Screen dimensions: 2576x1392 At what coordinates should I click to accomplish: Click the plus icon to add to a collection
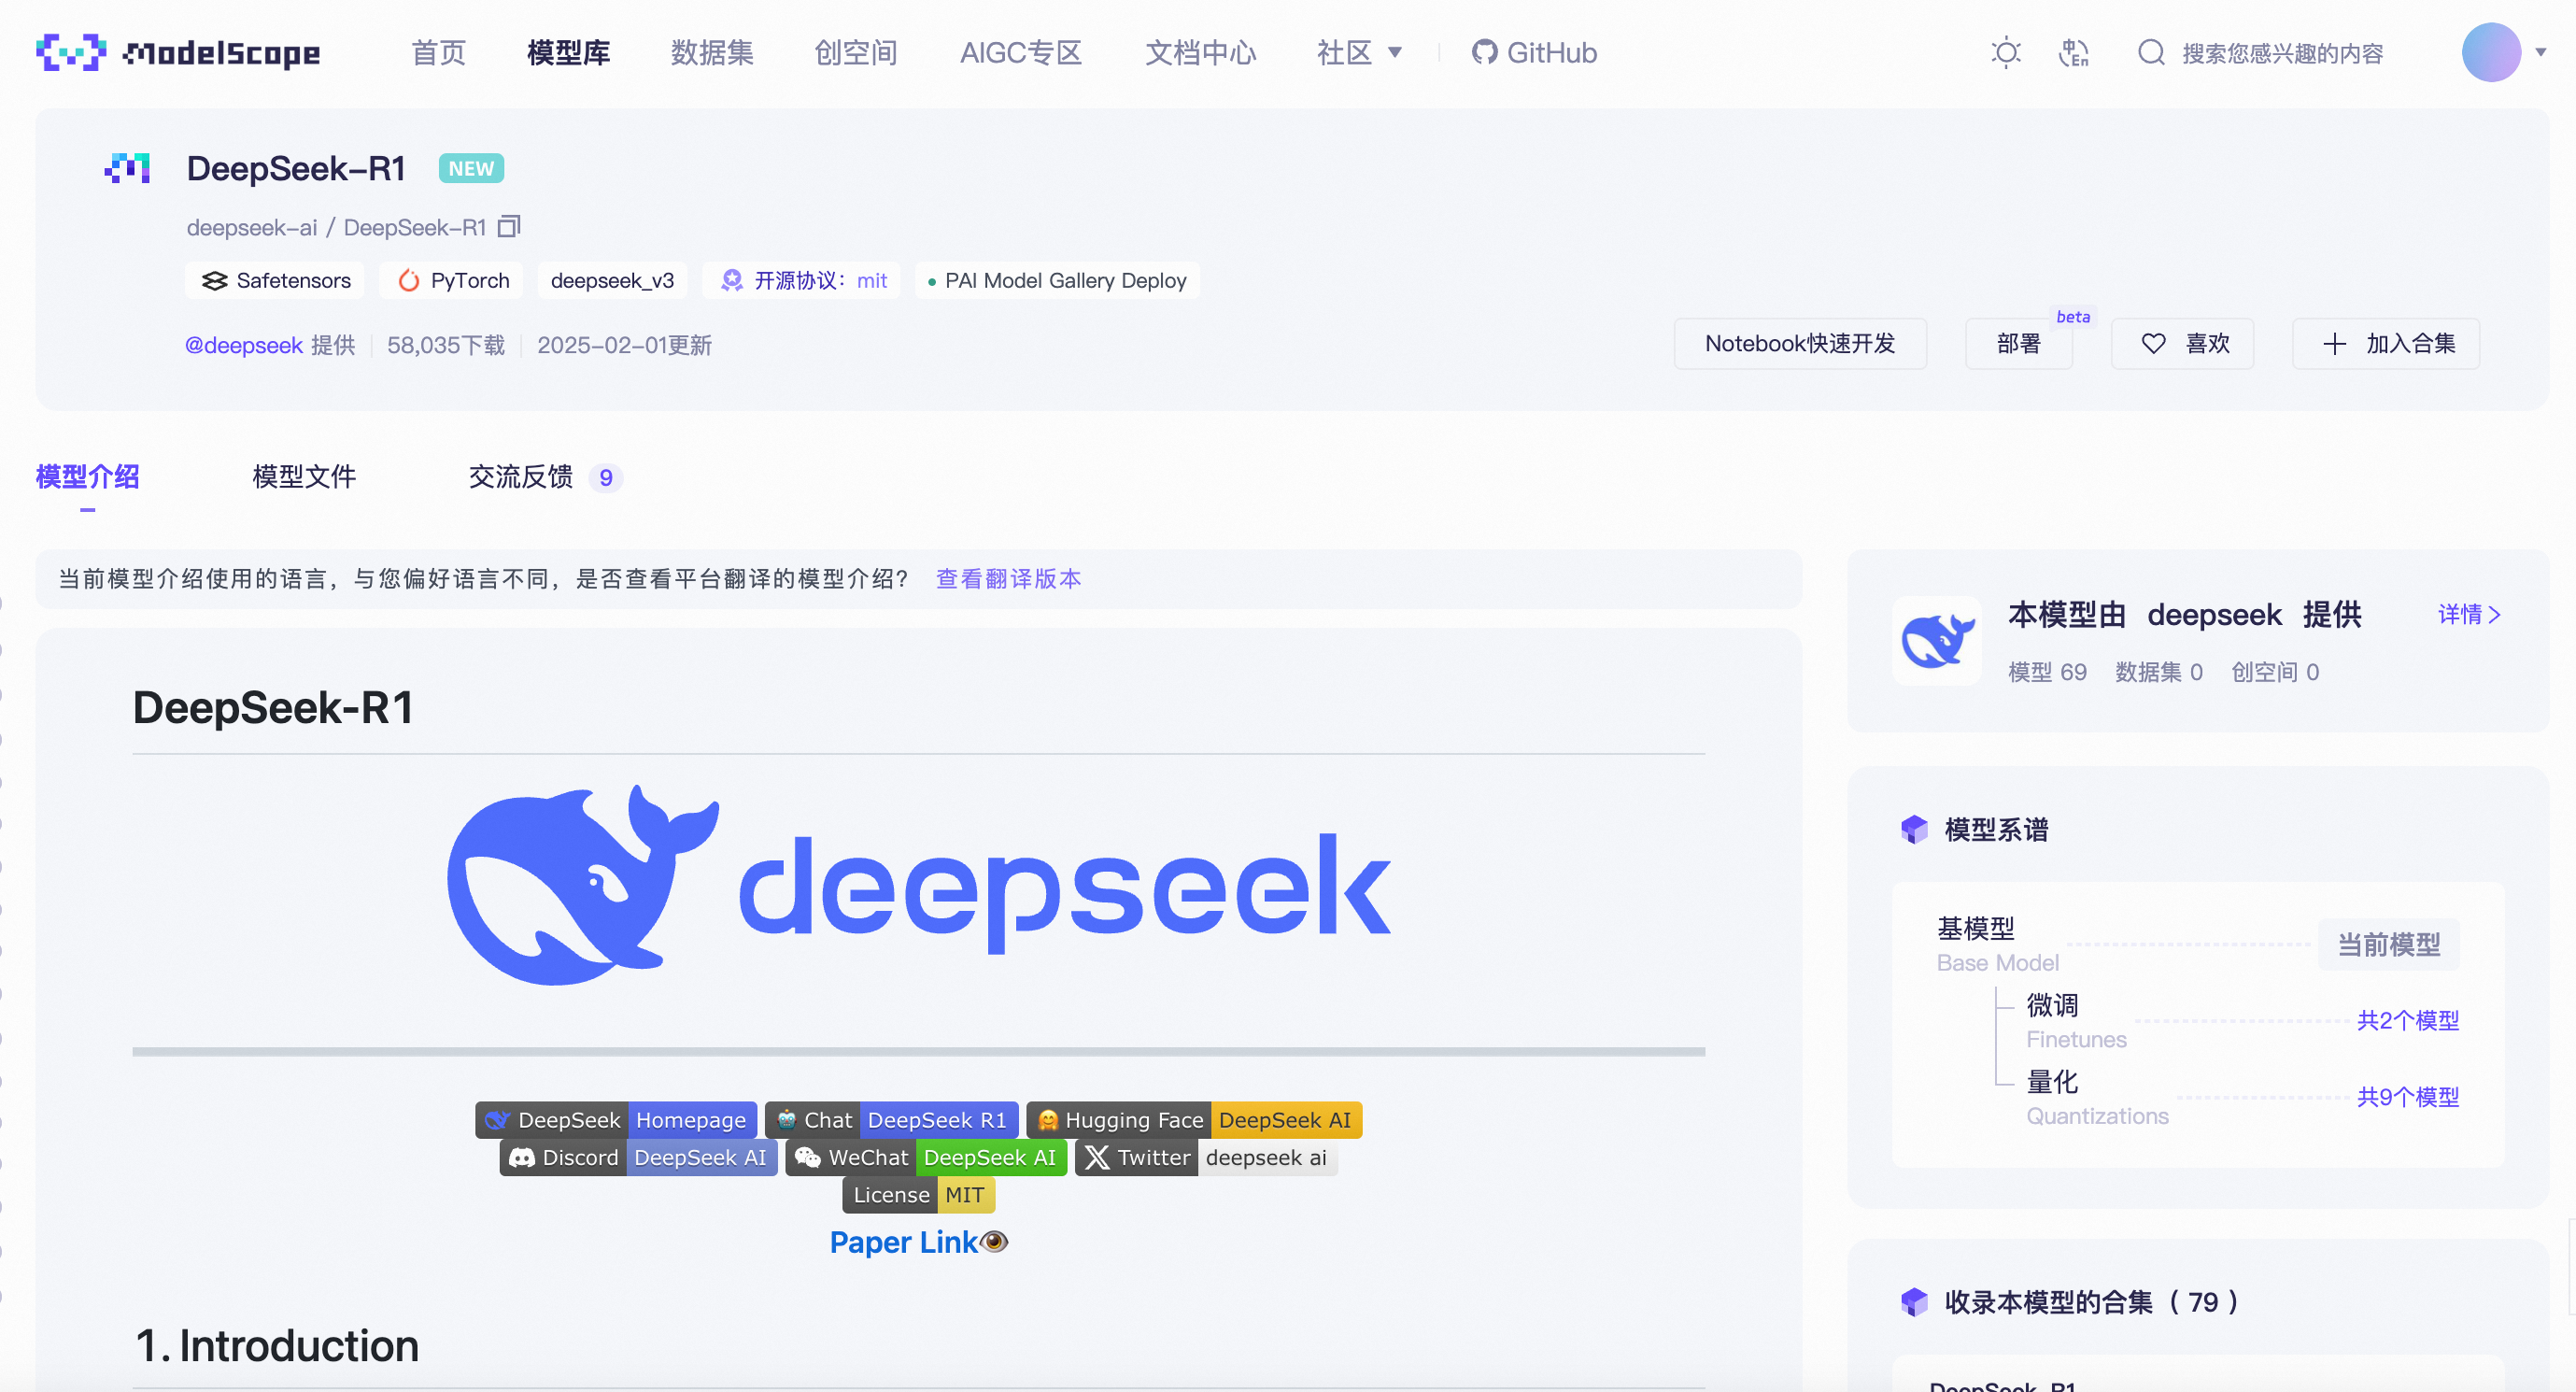click(2334, 344)
